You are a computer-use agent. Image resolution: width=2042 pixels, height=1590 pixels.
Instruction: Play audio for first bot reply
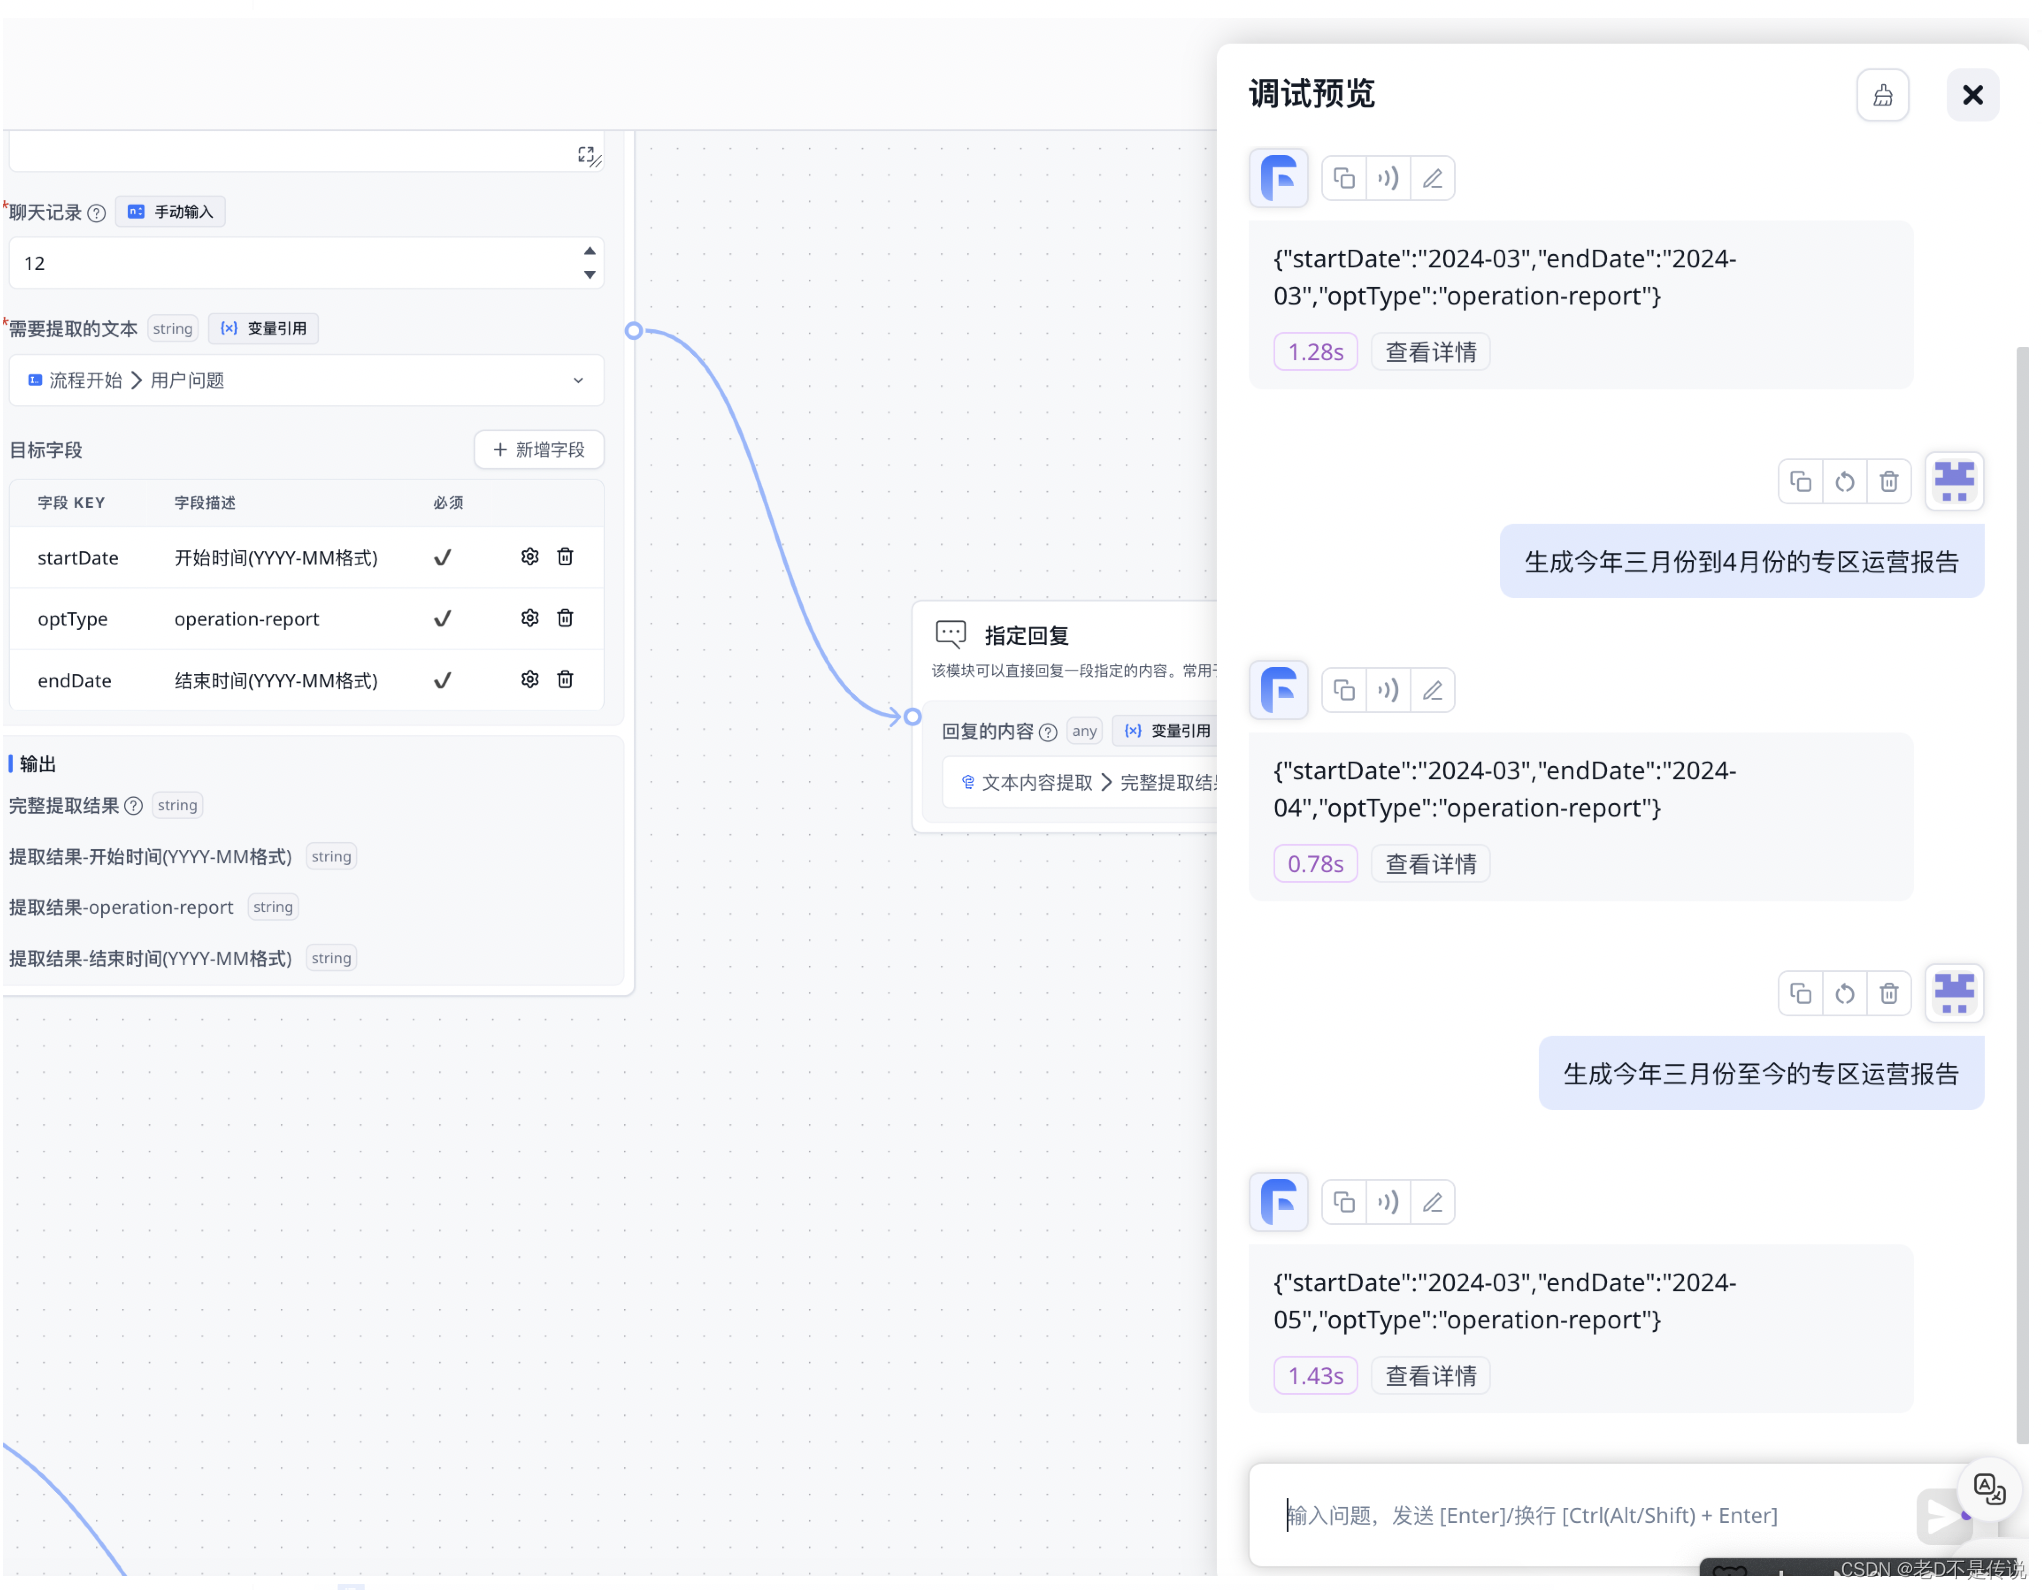(x=1388, y=179)
